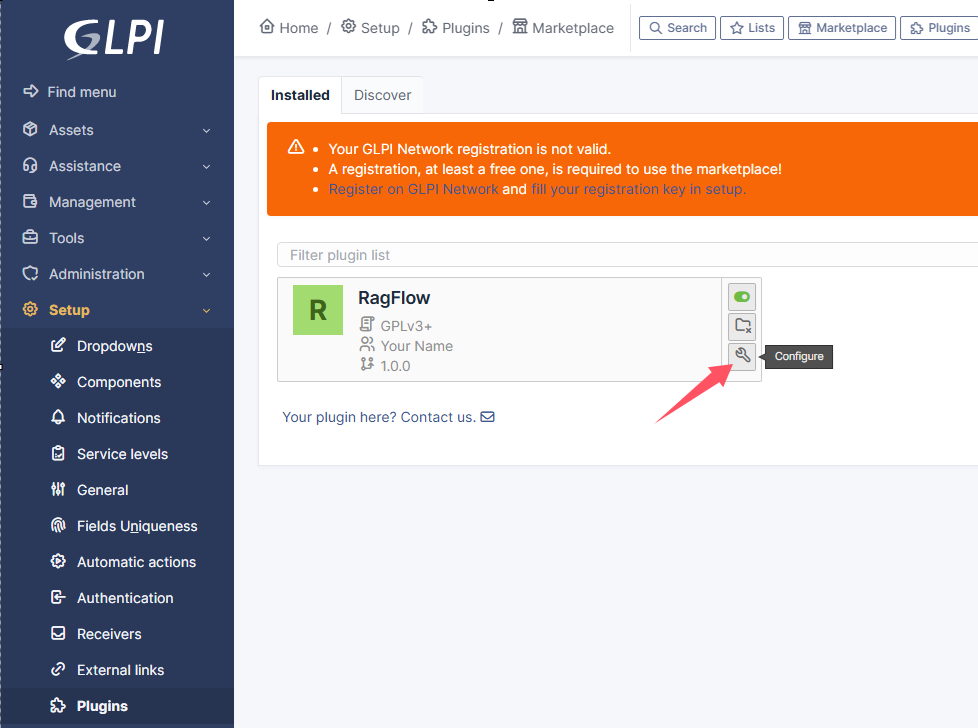This screenshot has width=978, height=728.
Task: Click the GLPI logo
Action: click(114, 39)
